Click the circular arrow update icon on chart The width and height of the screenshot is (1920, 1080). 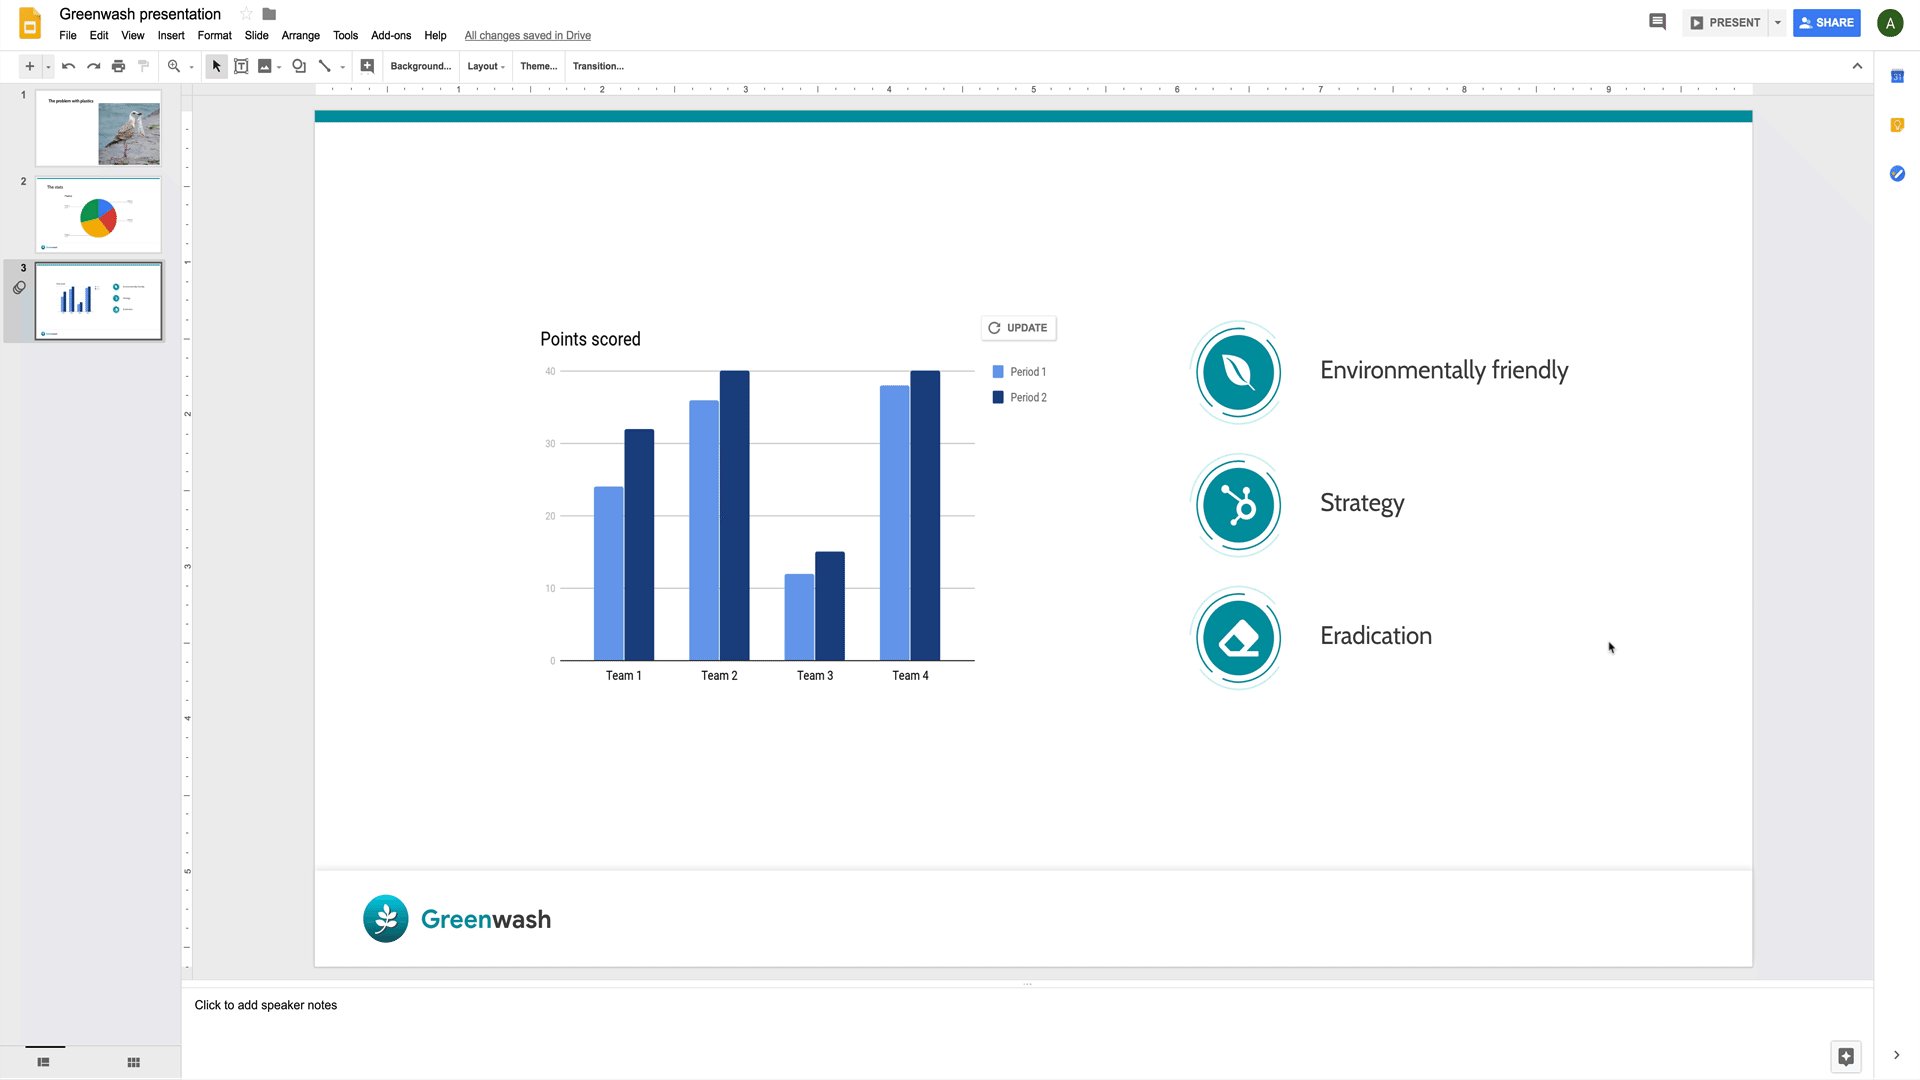(x=994, y=327)
